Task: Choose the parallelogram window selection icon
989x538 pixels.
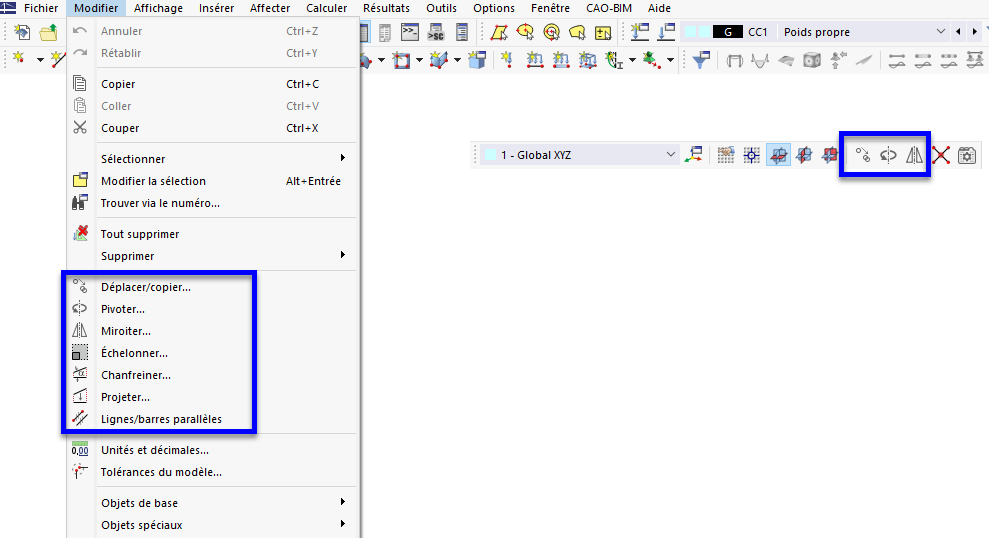Action: tap(500, 32)
